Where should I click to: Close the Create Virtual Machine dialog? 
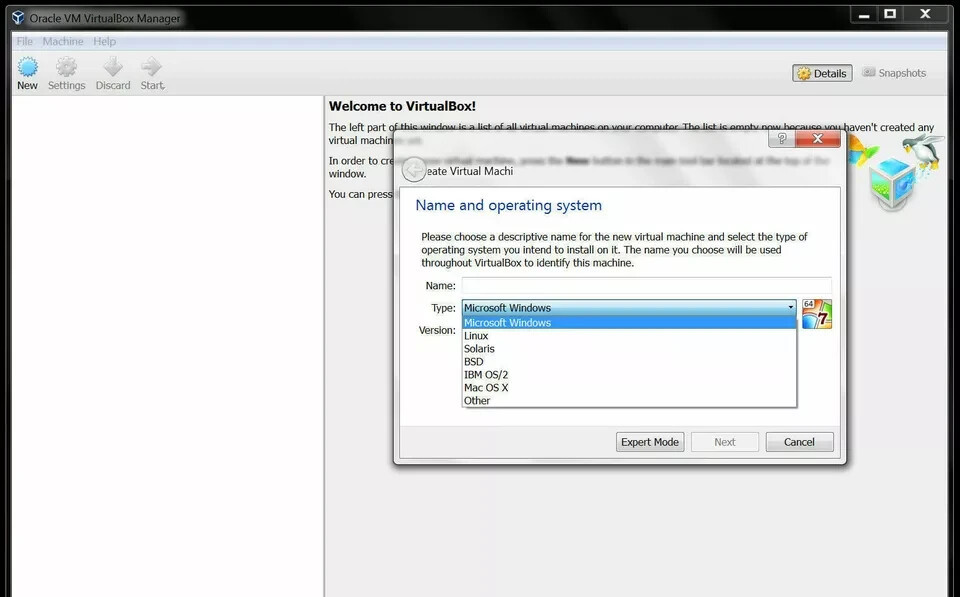pos(817,139)
